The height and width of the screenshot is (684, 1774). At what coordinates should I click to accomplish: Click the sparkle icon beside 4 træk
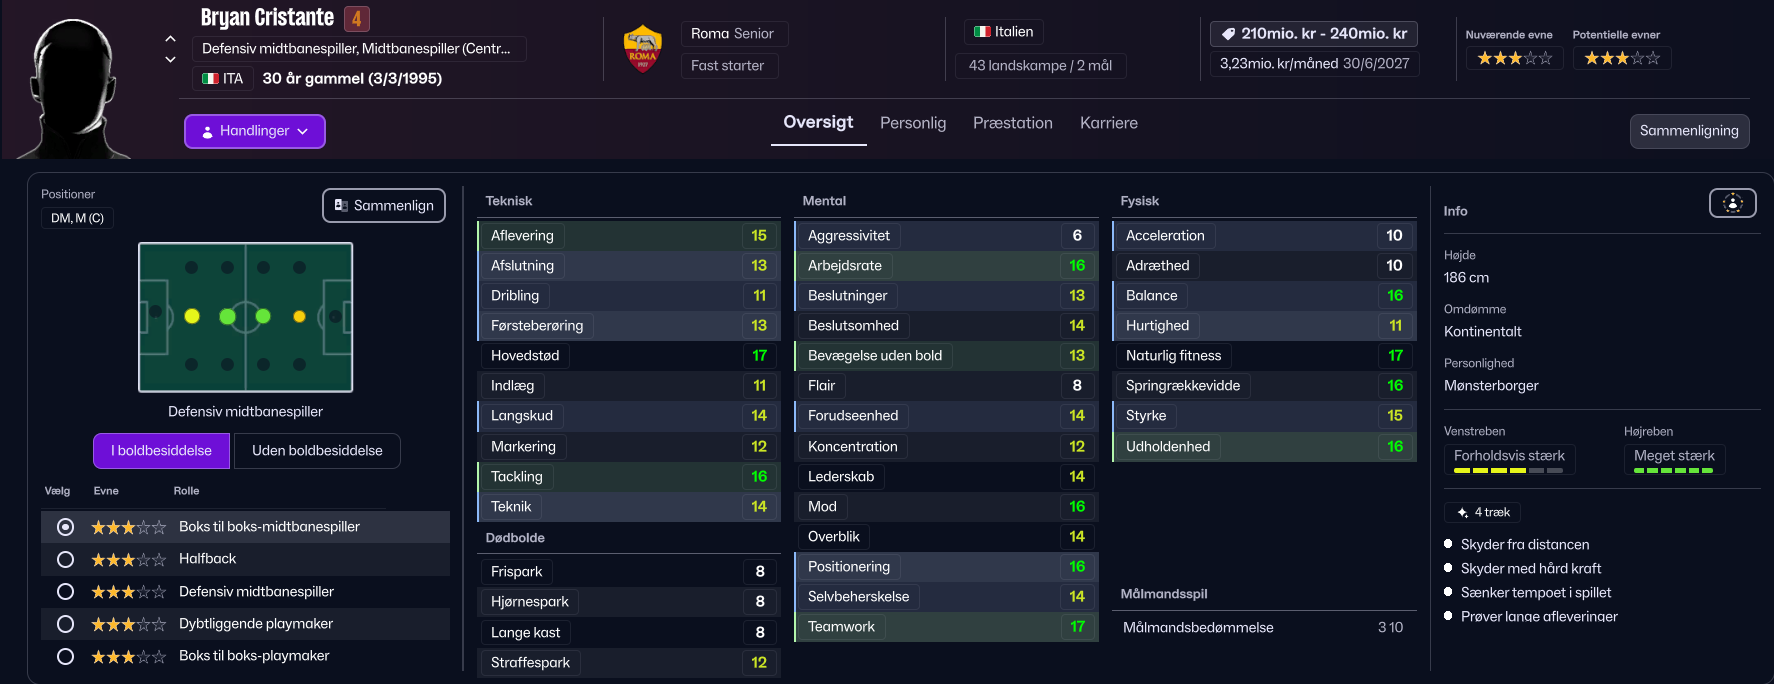coord(1462,512)
